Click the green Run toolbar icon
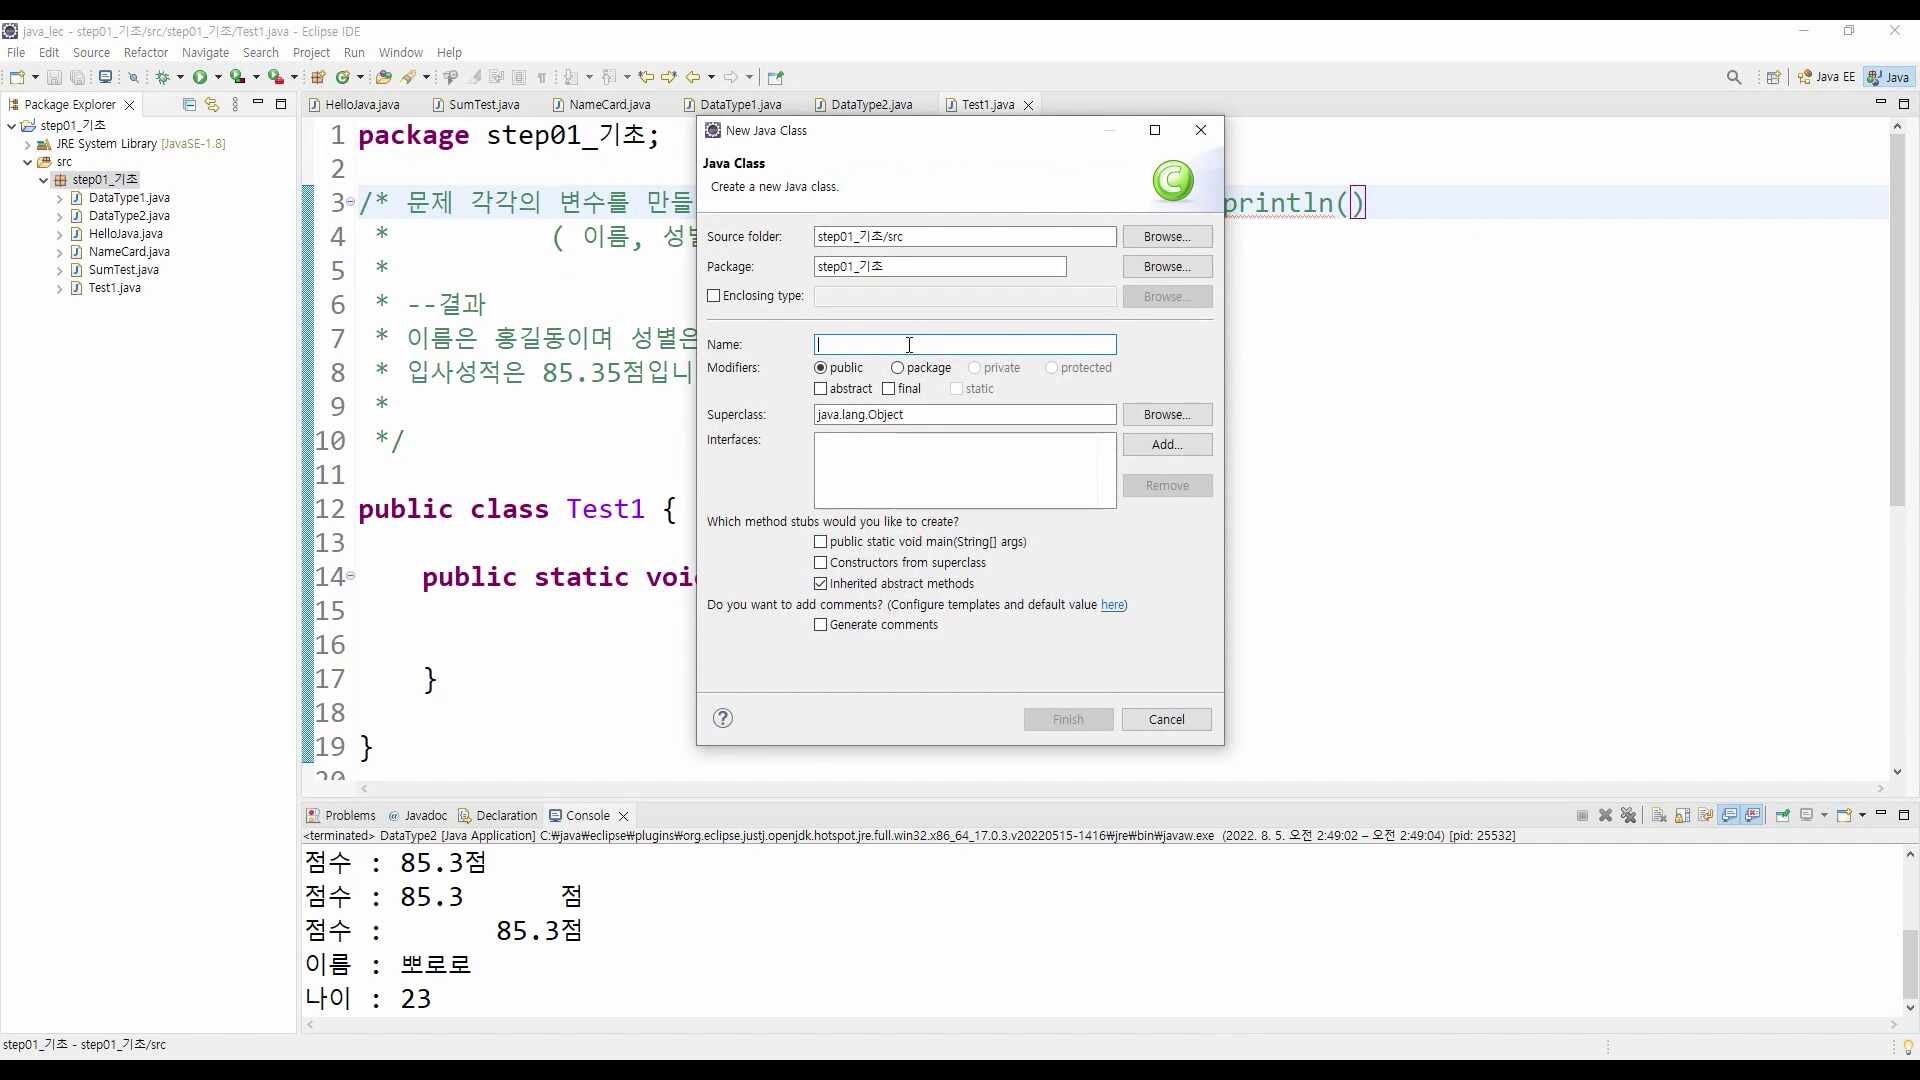This screenshot has height=1080, width=1920. 200,77
